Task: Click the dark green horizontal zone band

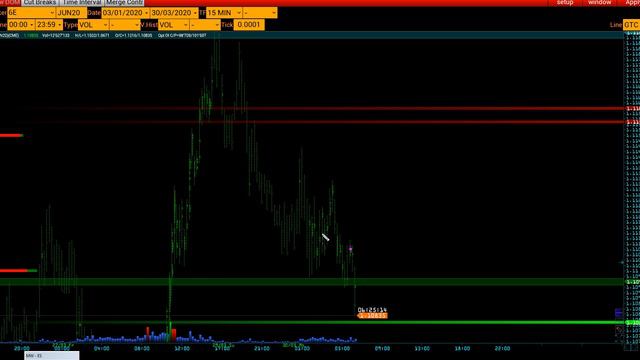Action: [x=312, y=282]
